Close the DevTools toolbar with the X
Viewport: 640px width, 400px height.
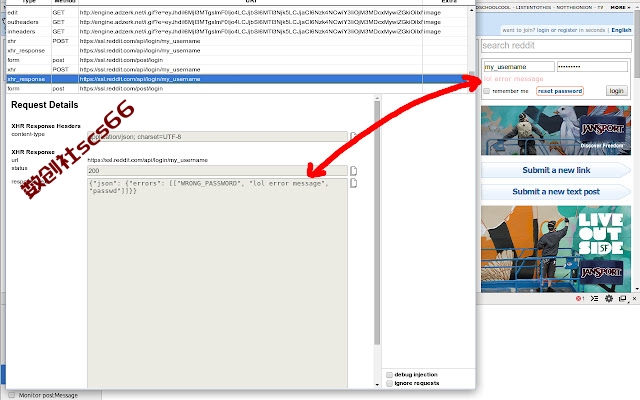click(634, 298)
